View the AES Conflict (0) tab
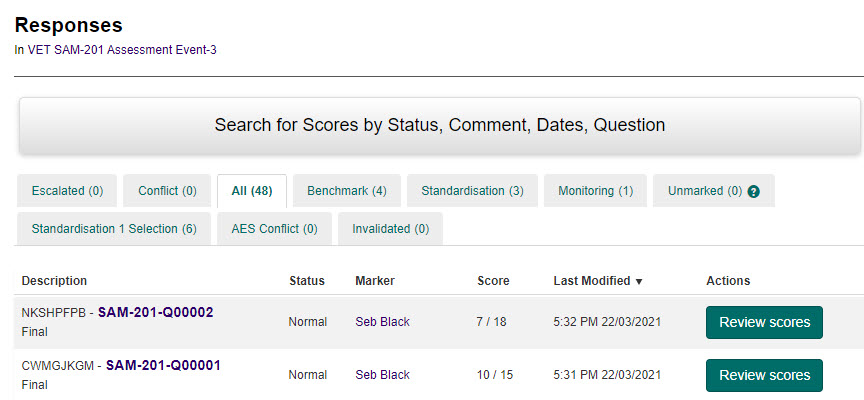 pos(274,229)
